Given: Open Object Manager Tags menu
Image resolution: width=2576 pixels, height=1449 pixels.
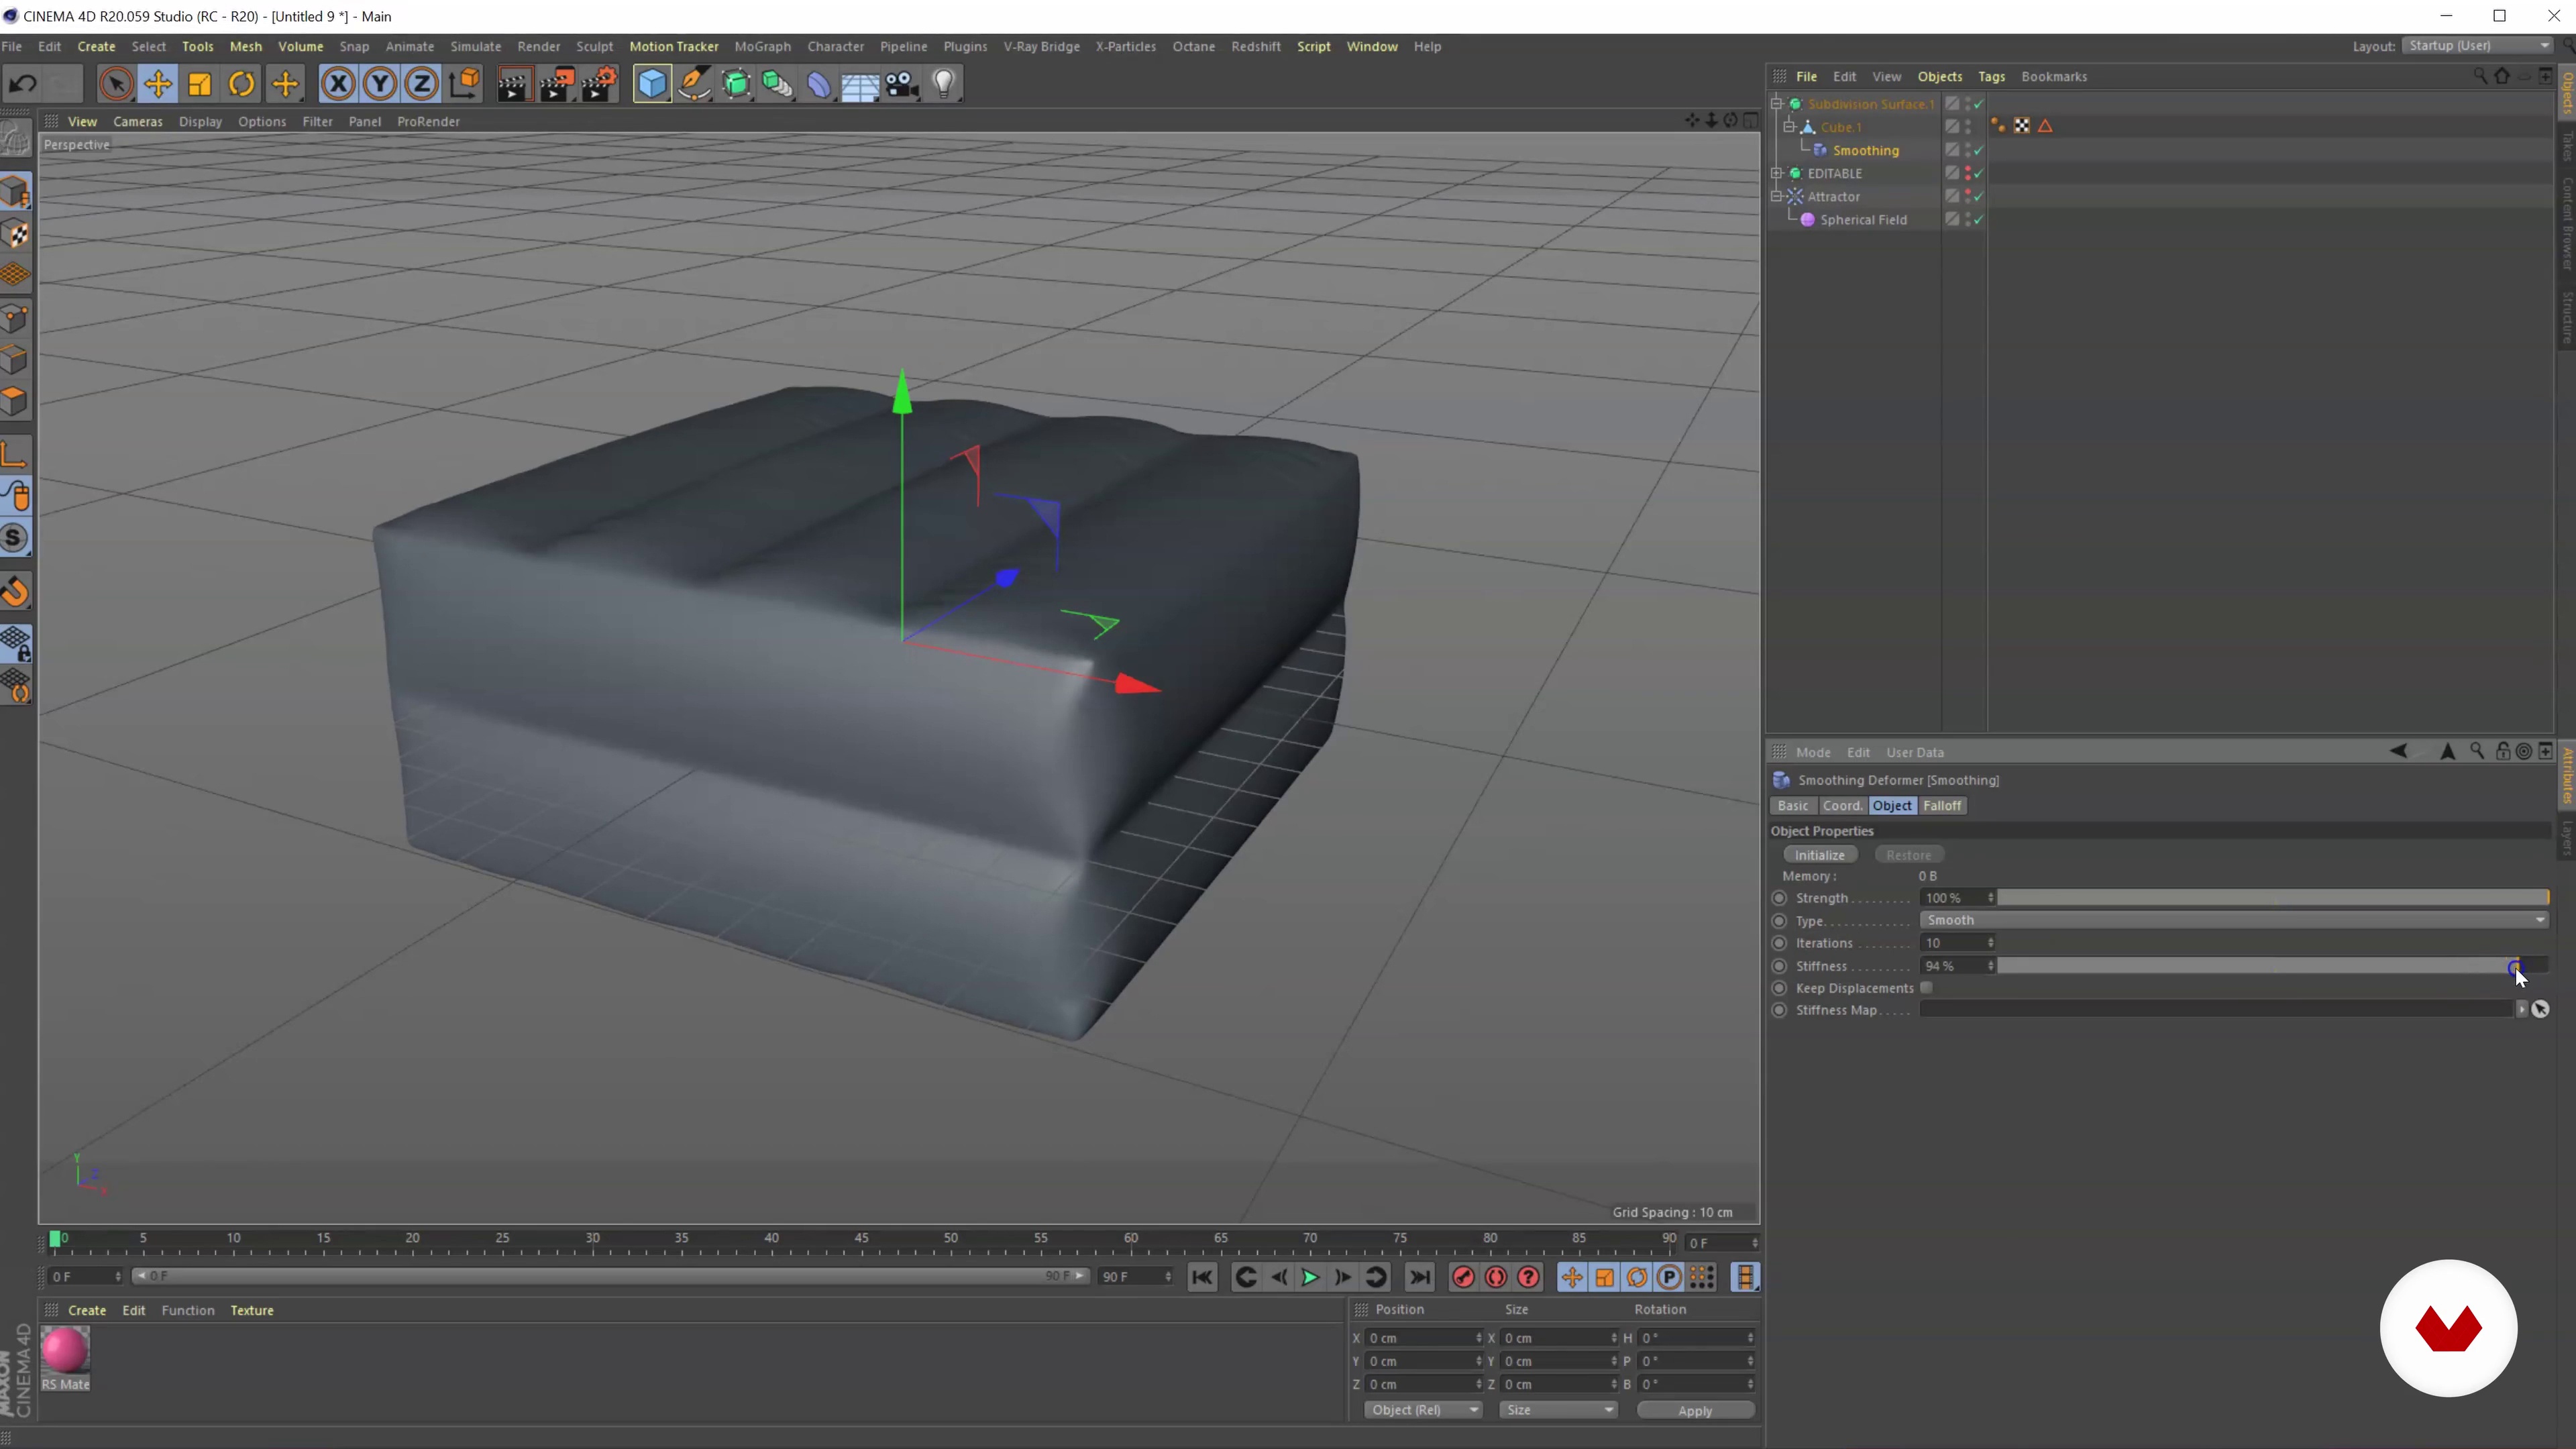Looking at the screenshot, I should click(1991, 77).
